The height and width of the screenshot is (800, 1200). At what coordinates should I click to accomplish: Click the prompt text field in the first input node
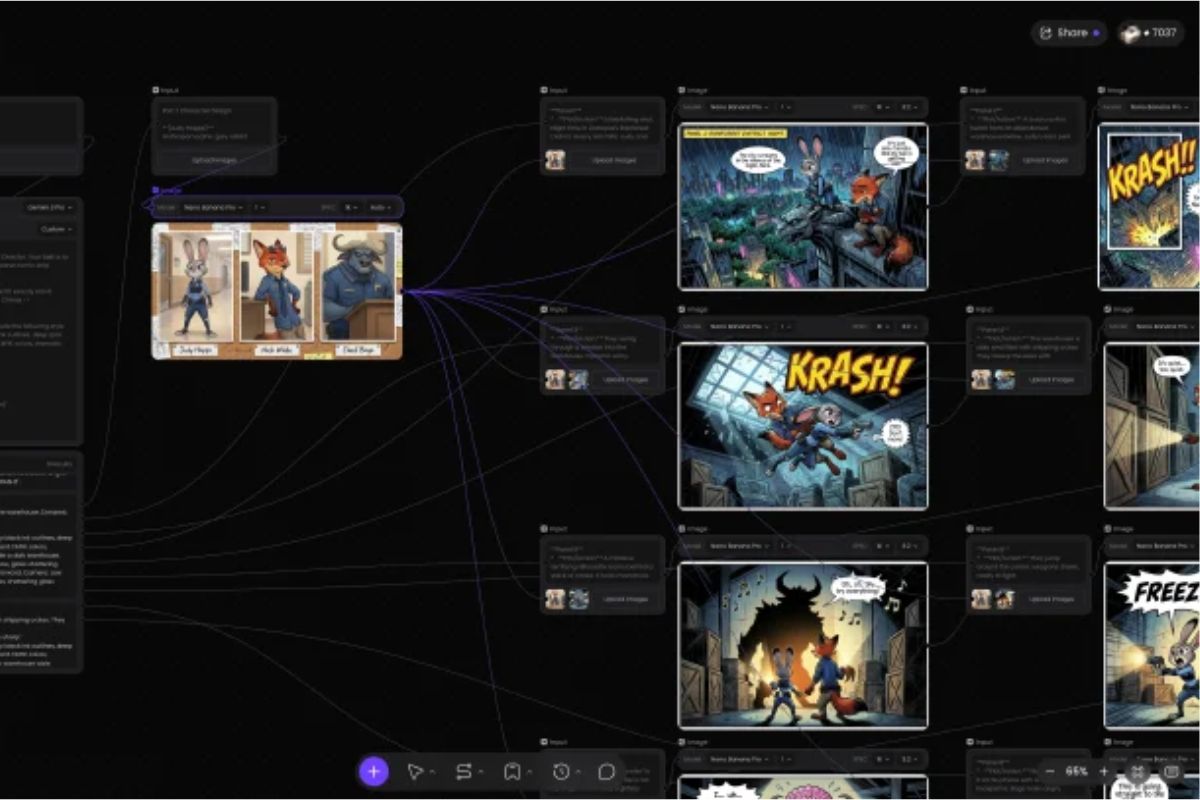pos(214,125)
